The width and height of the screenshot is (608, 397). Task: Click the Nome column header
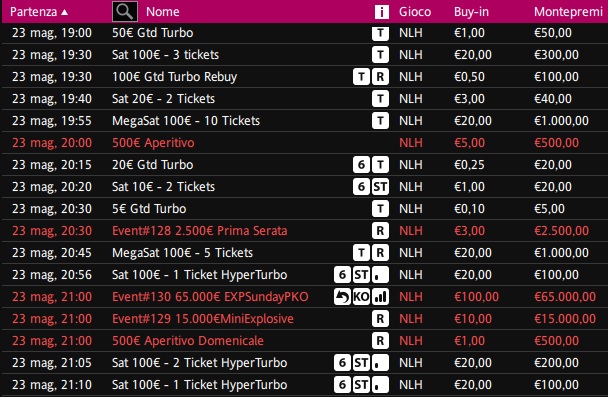tap(162, 12)
